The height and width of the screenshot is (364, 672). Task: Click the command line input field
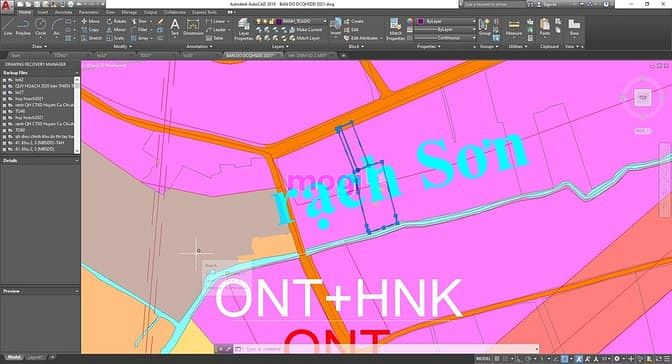coord(386,349)
